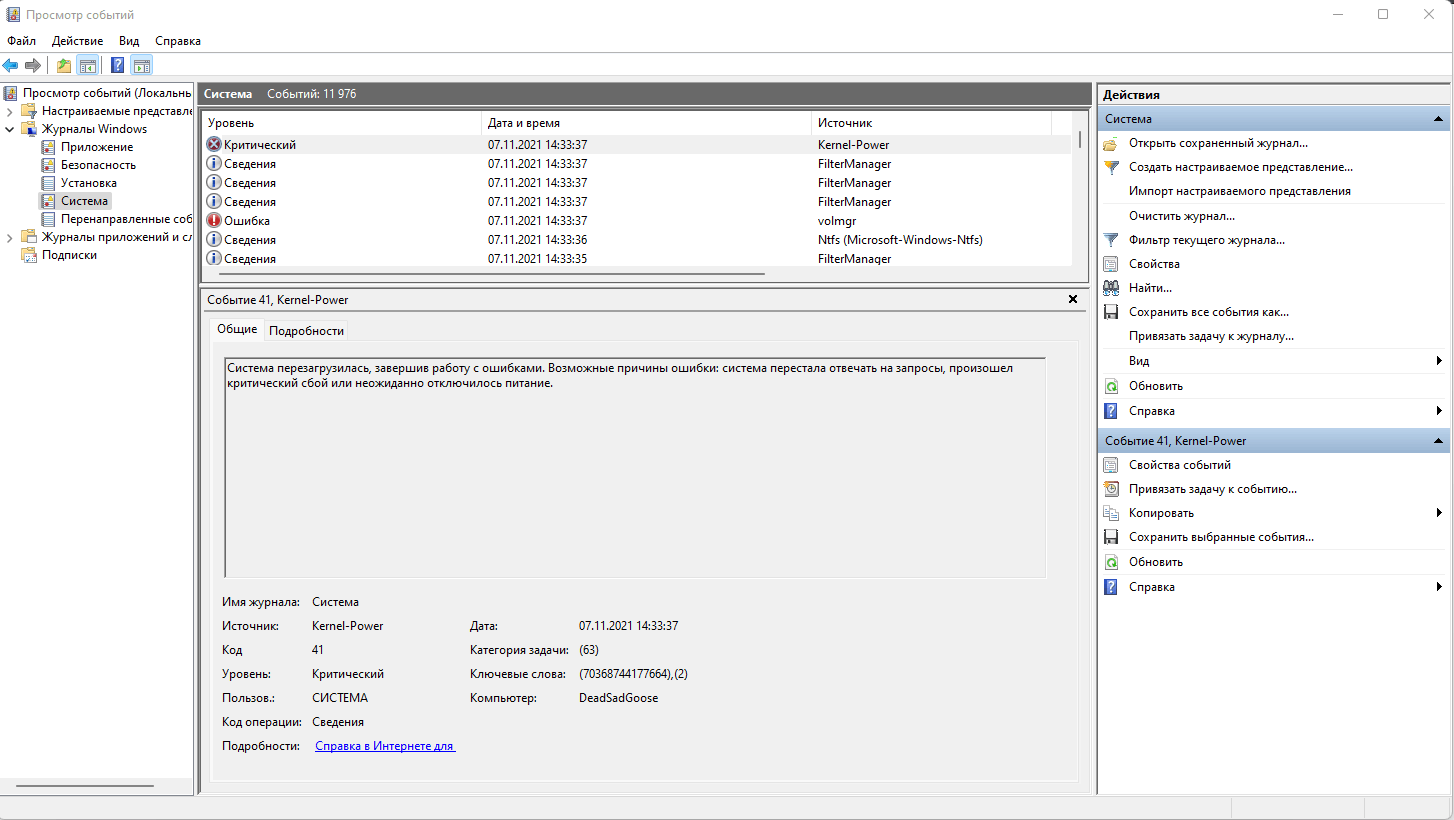Click green Обновить icon under Событие 41 section
1454x820 pixels.
1110,562
